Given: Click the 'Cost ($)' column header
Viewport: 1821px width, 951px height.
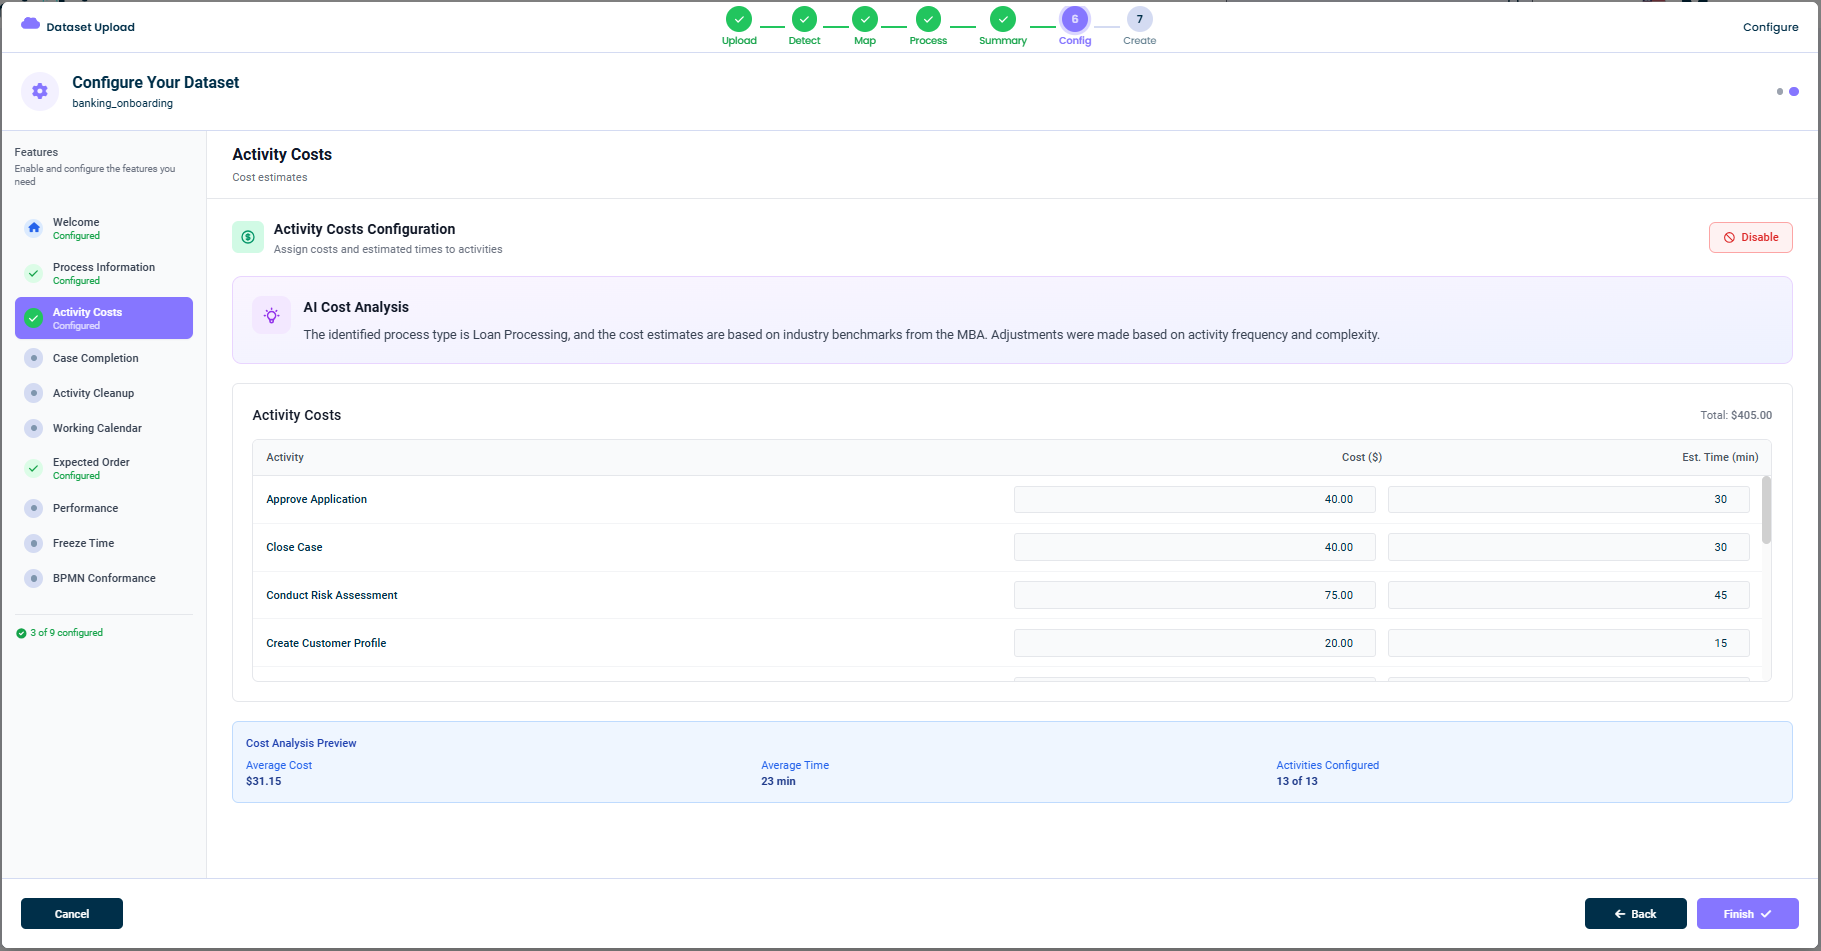Looking at the screenshot, I should click(1361, 457).
